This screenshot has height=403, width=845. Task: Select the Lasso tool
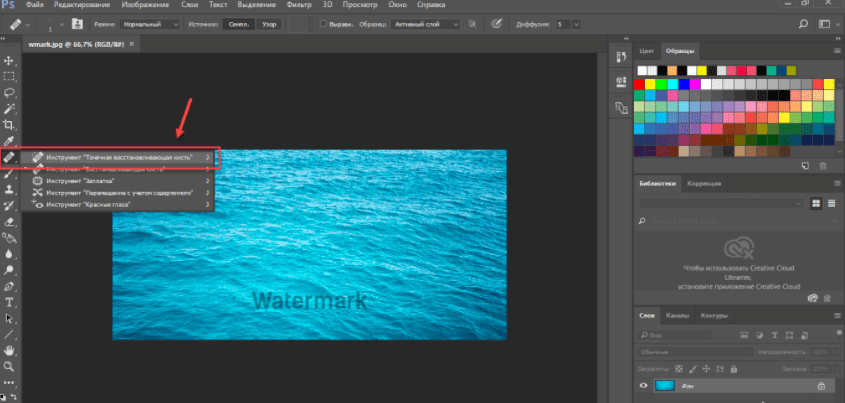[x=9, y=93]
